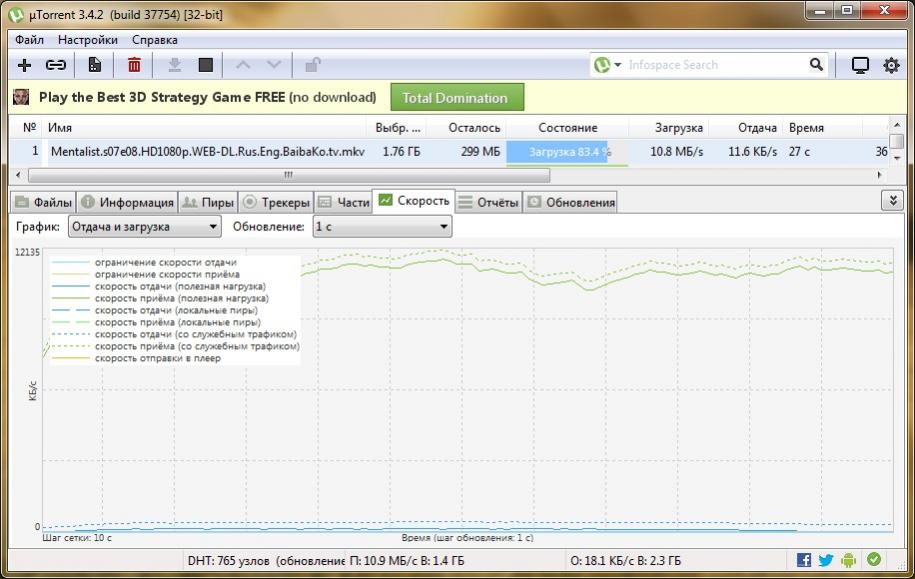Remove torrent with red trash icon
Viewport: 915px width, 579px height.
(134, 65)
